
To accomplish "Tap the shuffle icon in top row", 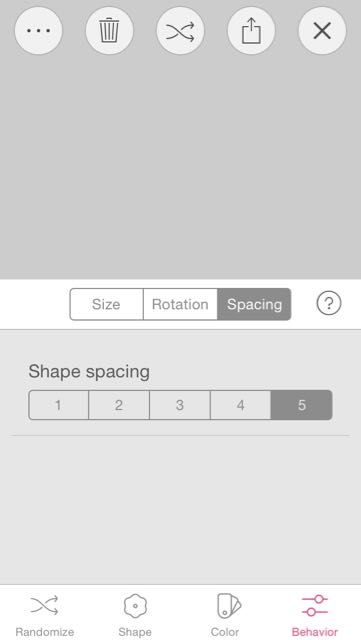I will point(180,31).
